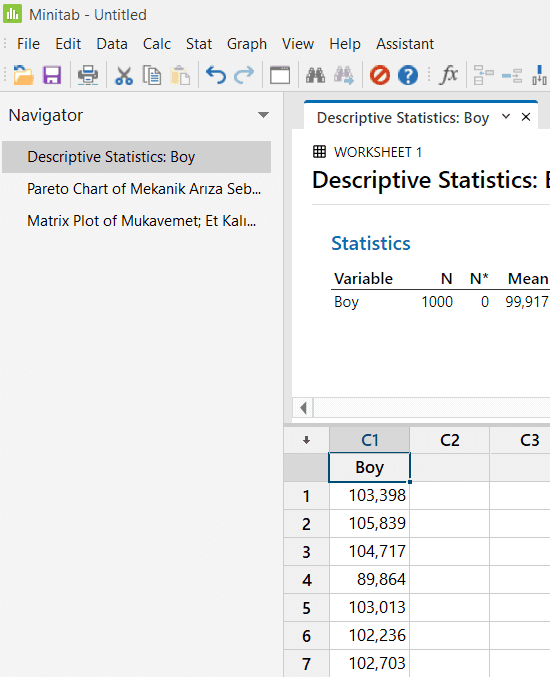Open the output tab chevron dropdown

506,117
